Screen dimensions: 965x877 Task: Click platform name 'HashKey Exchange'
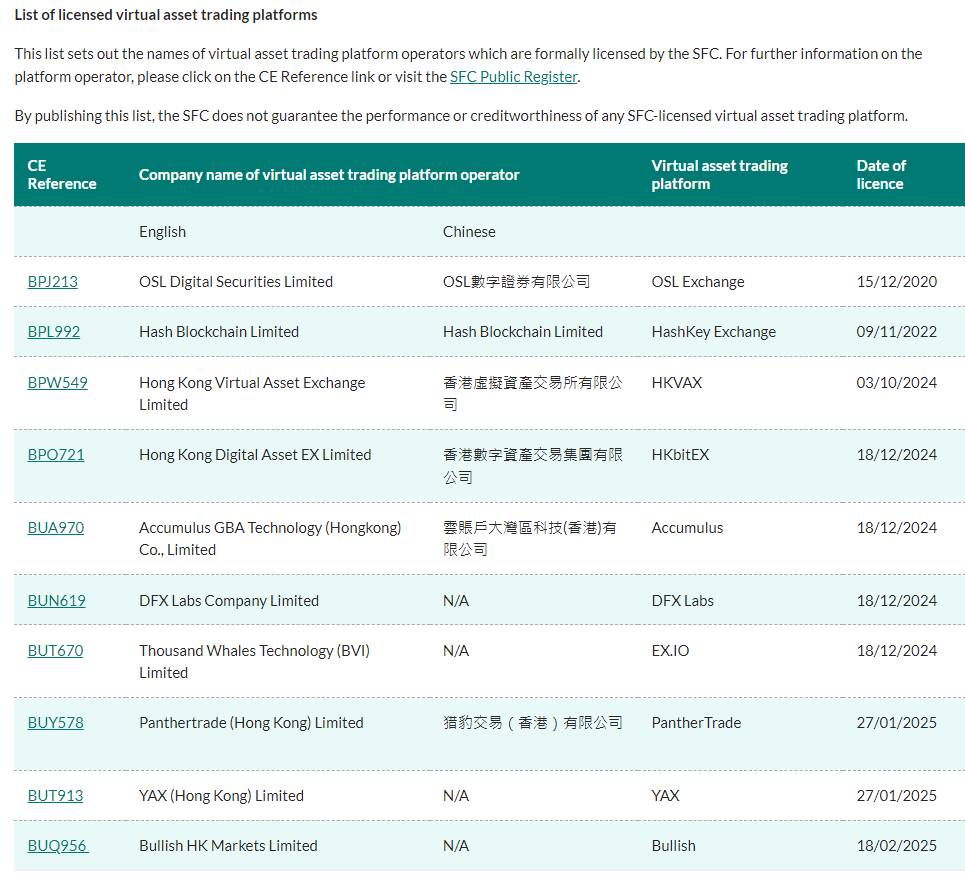(714, 332)
